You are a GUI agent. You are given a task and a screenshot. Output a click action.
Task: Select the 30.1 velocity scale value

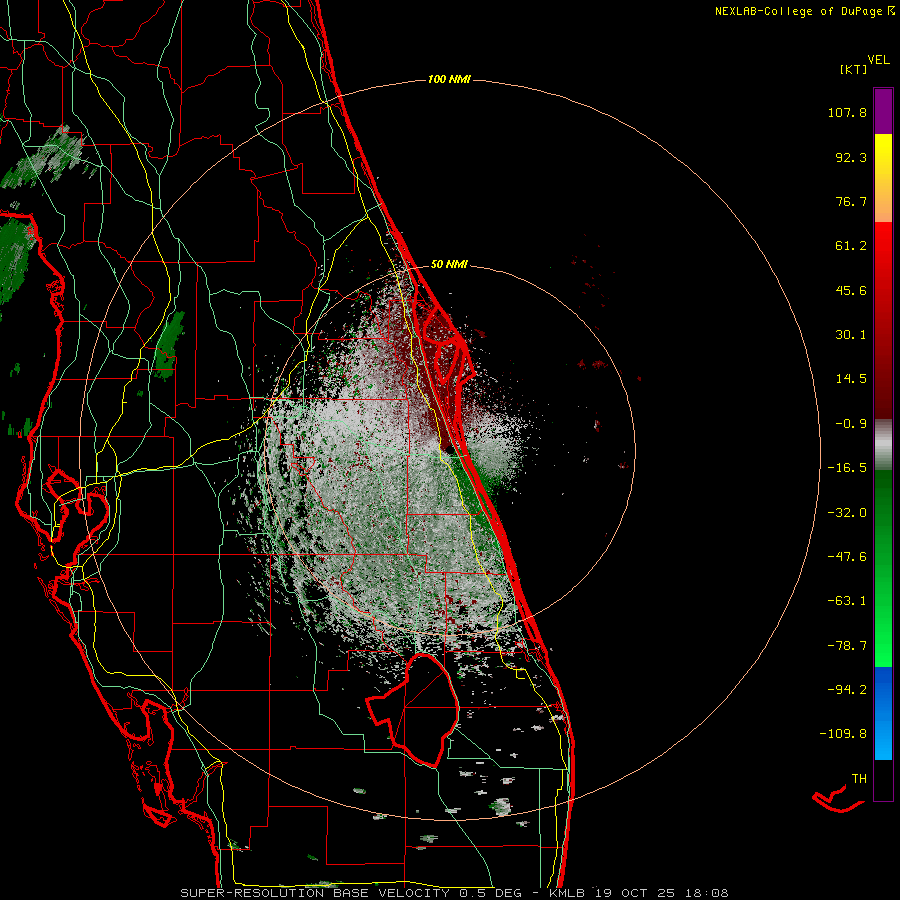[851, 335]
